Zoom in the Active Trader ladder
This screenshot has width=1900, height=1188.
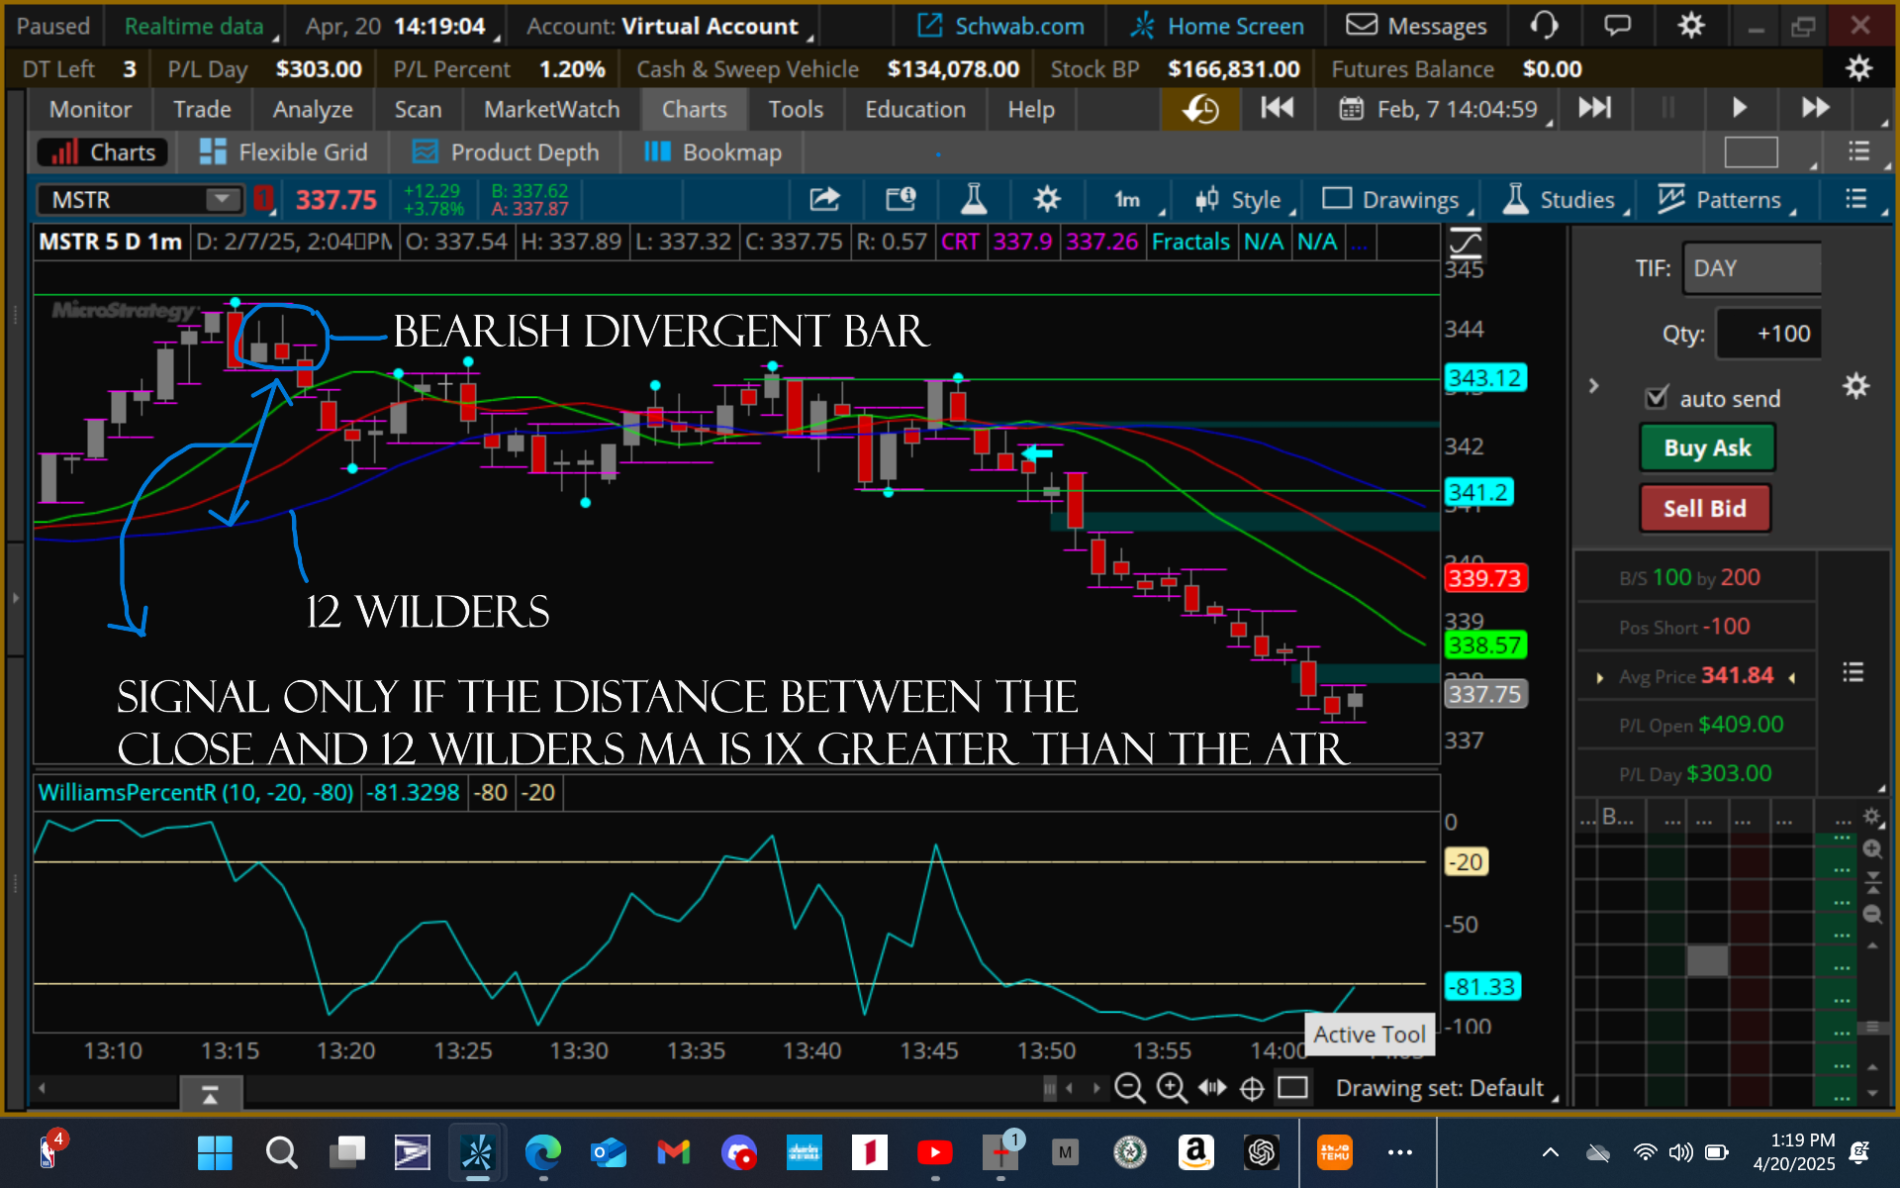click(x=1872, y=850)
